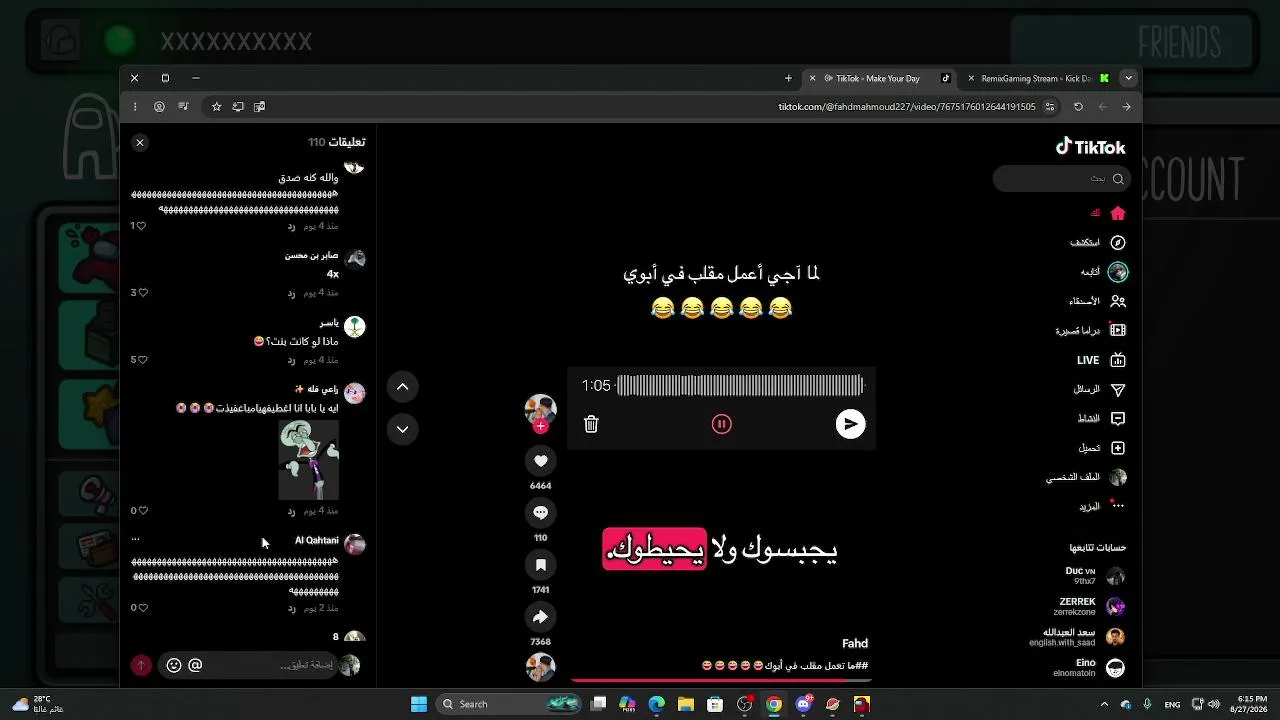Expand the browser tab search dropdown

pyautogui.click(x=1128, y=78)
